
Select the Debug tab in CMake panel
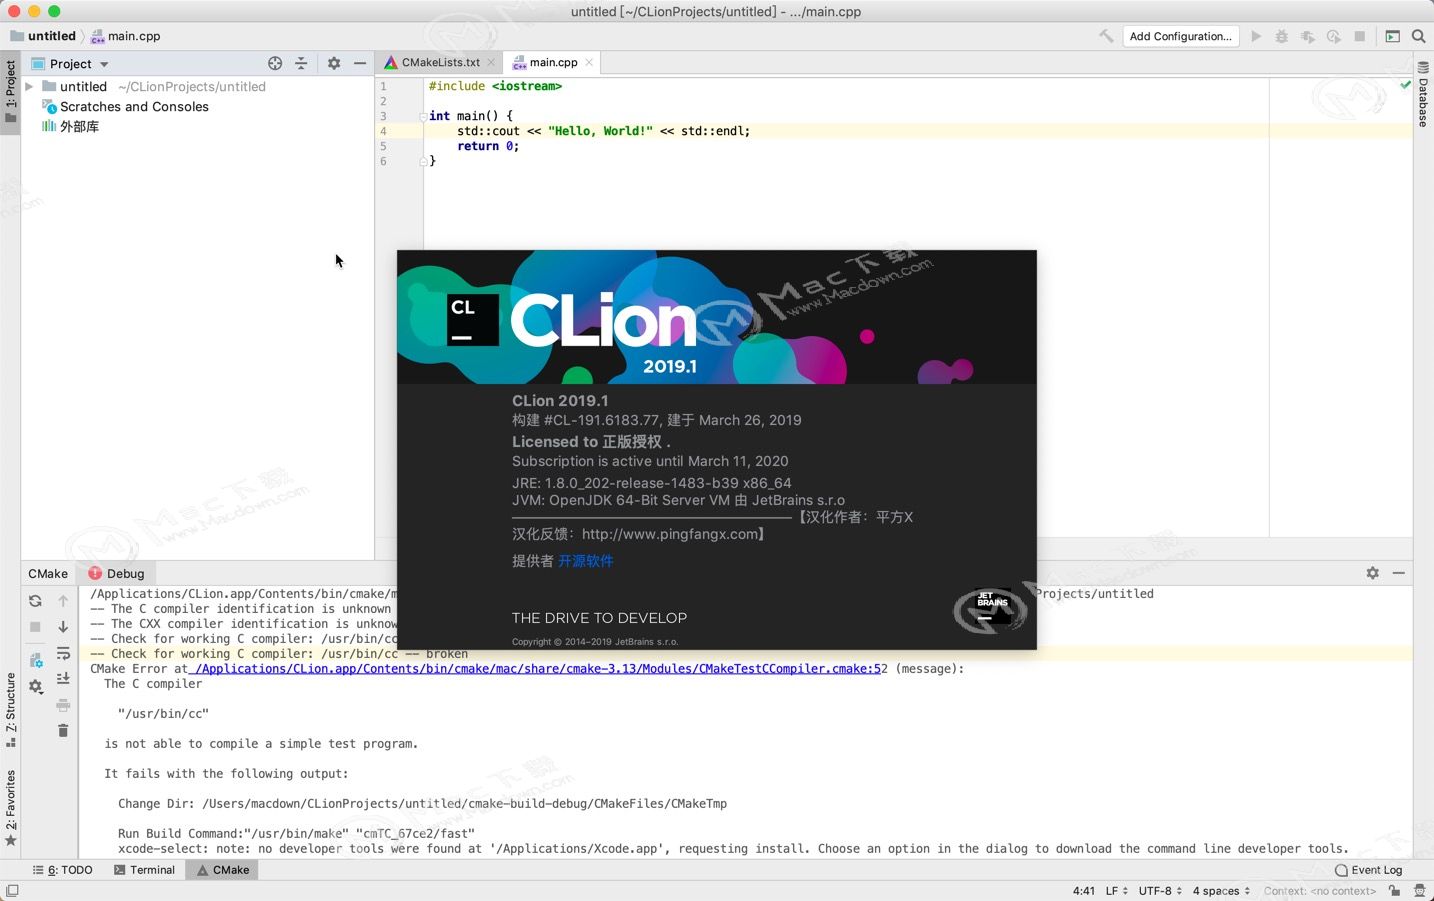(116, 573)
